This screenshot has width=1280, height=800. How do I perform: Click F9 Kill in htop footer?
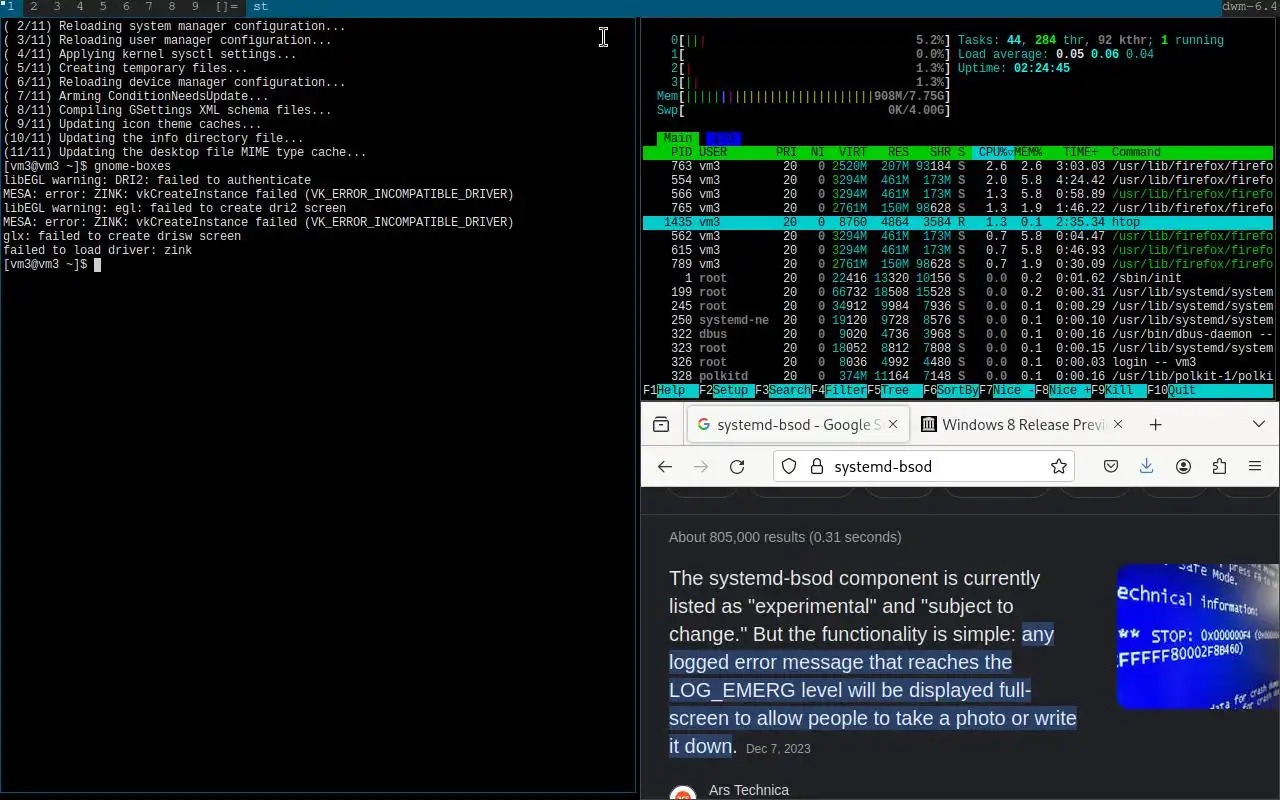tap(1119, 391)
